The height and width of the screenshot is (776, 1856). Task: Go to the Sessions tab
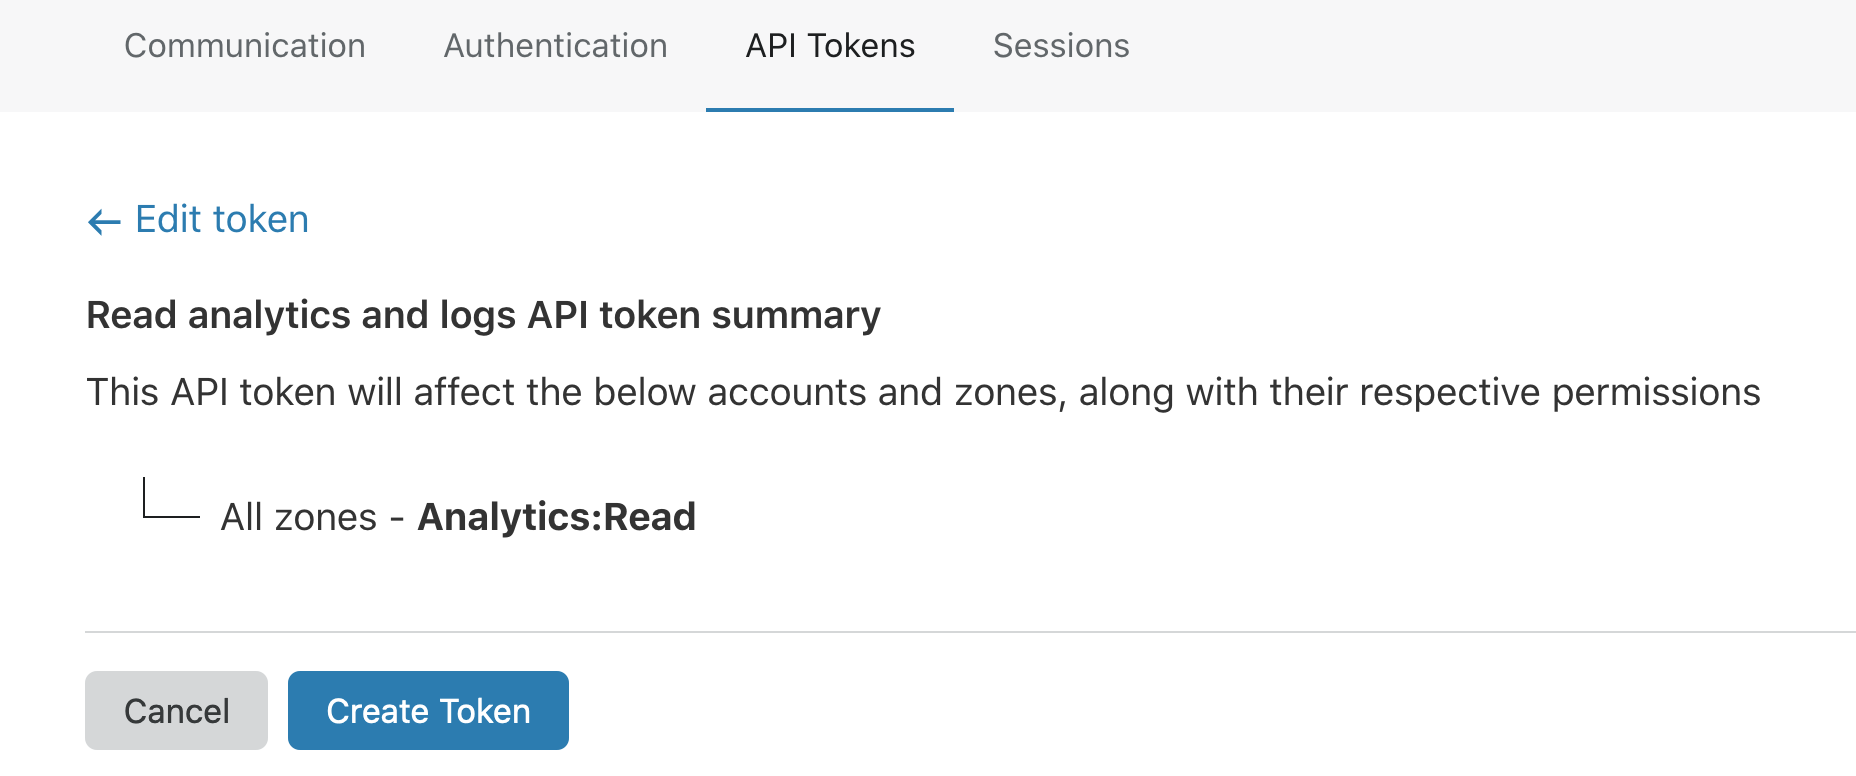pos(1061,46)
